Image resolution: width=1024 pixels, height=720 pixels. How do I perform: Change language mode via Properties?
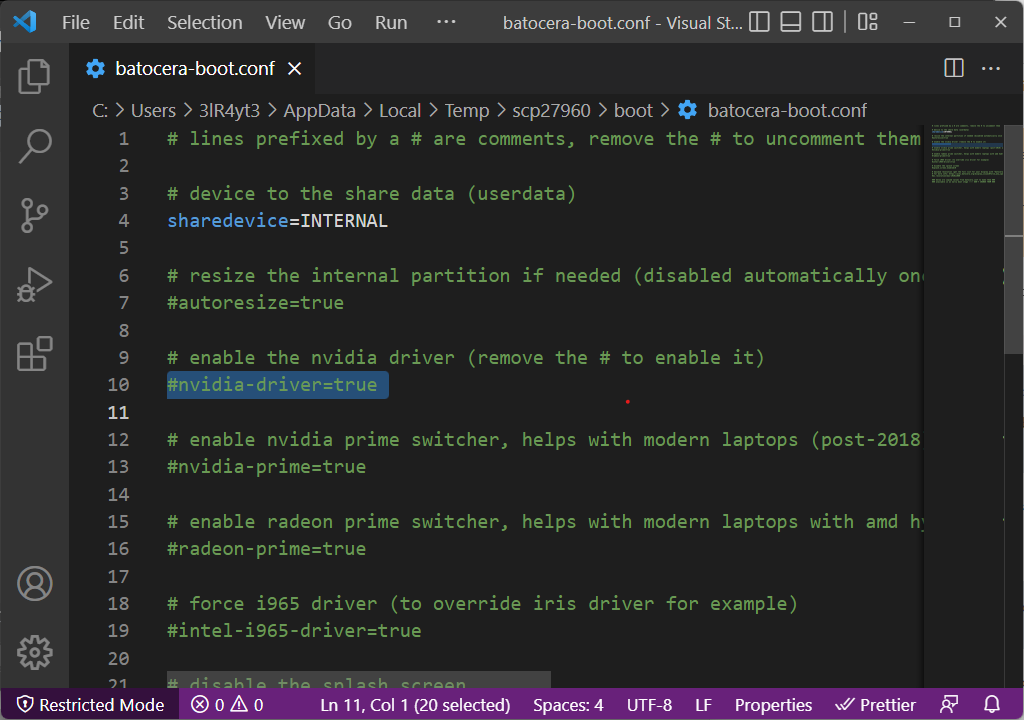(x=773, y=704)
